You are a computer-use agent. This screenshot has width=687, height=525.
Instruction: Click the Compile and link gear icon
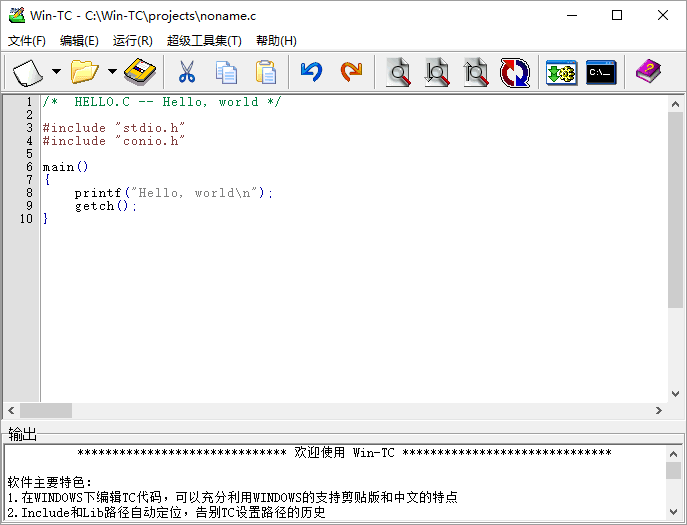point(561,72)
